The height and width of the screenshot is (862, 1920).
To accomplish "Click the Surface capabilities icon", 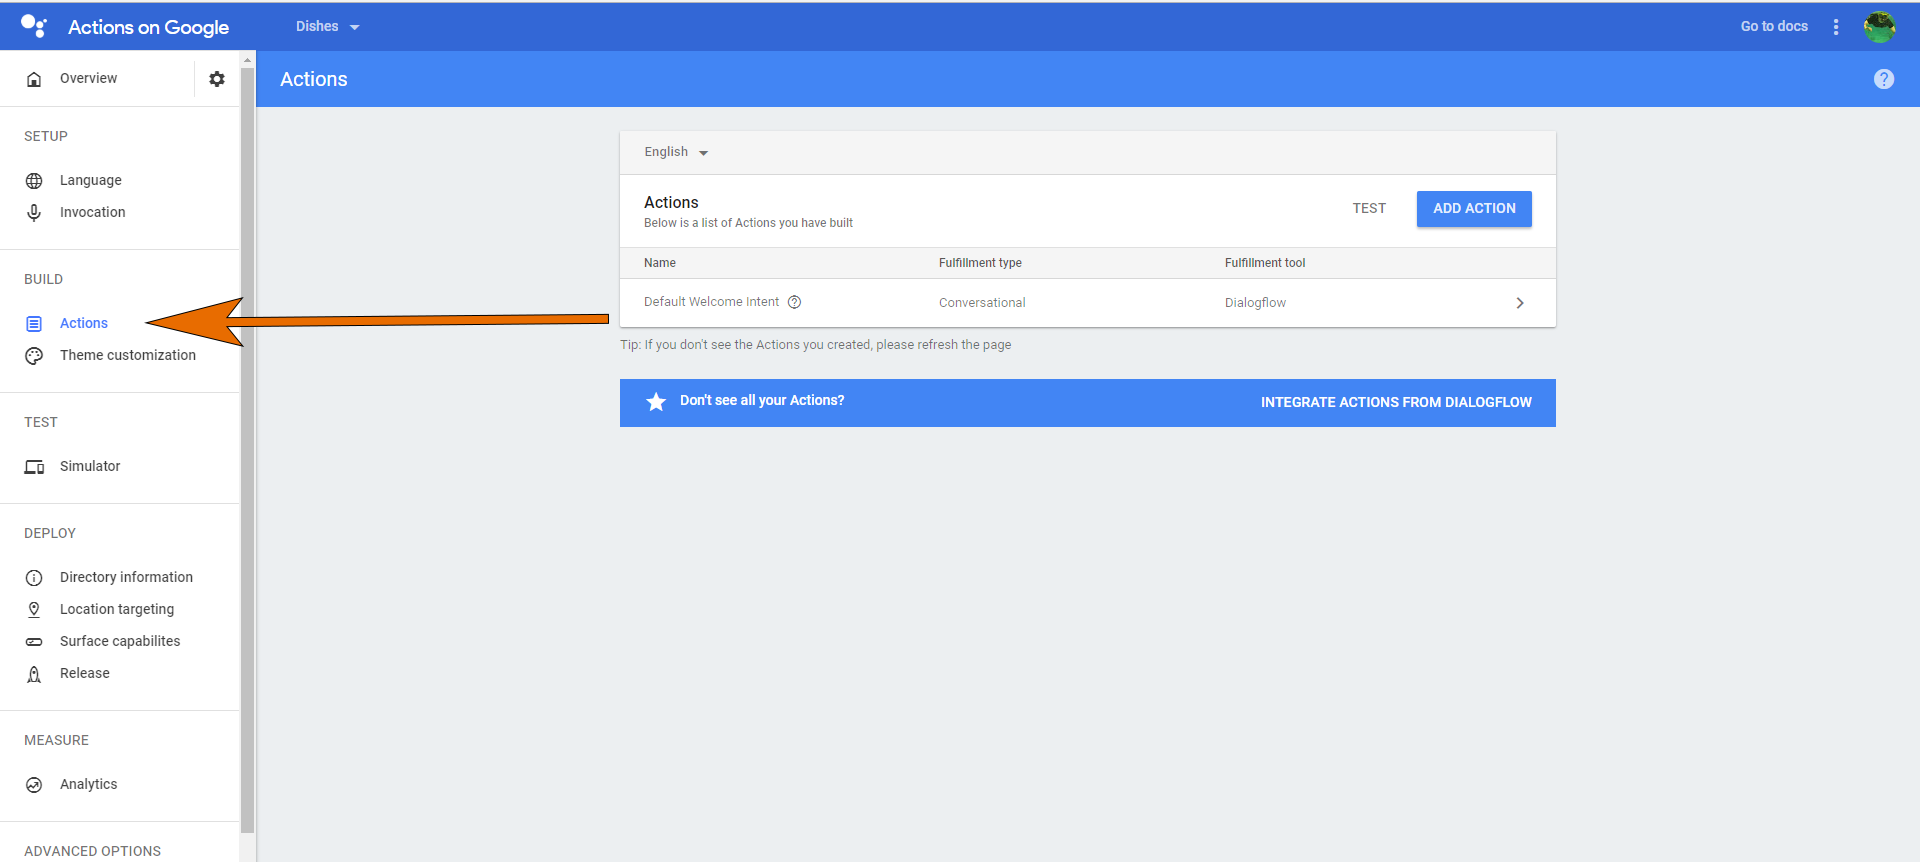I will coord(34,642).
